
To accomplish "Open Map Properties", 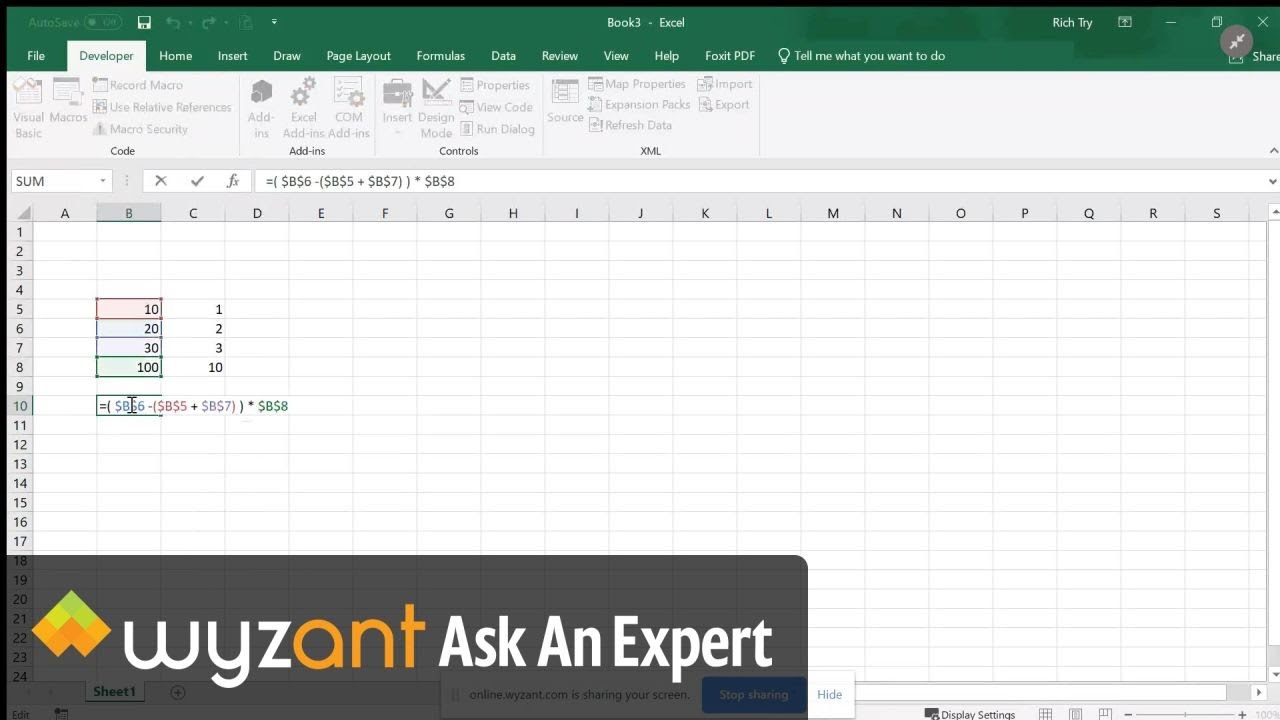I will [x=637, y=84].
